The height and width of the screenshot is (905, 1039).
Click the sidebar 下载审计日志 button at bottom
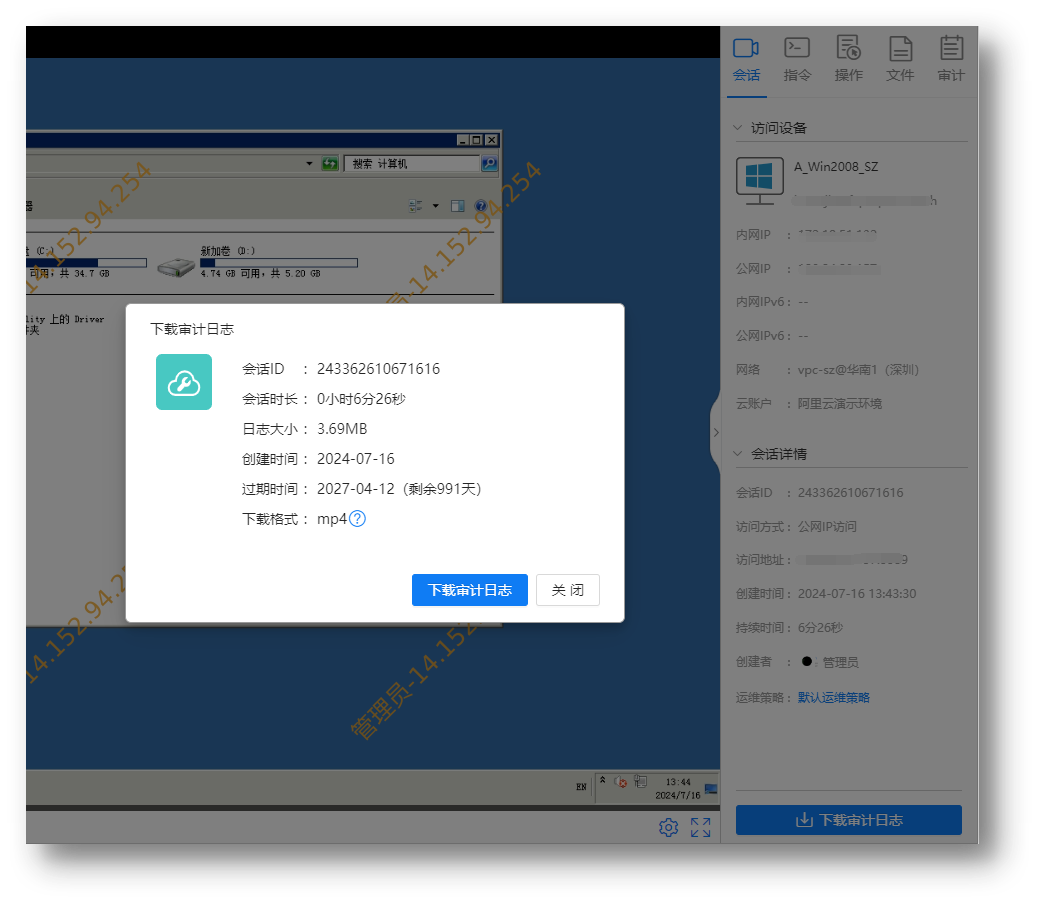(848, 820)
